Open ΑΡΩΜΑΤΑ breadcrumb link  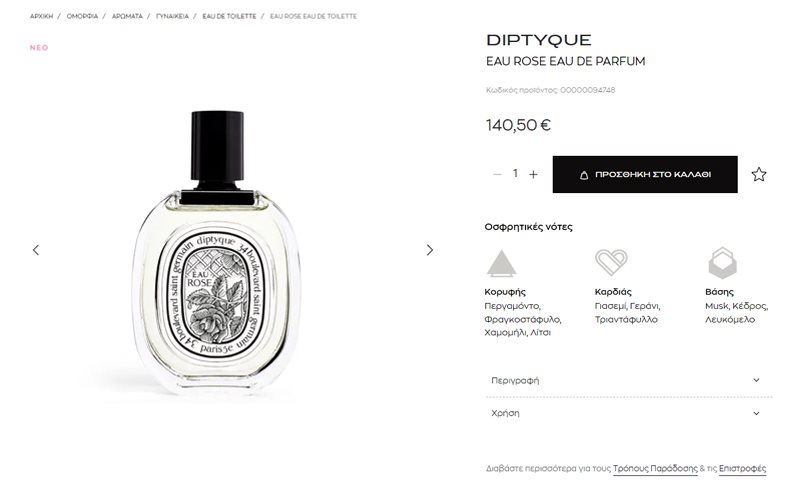pos(127,16)
